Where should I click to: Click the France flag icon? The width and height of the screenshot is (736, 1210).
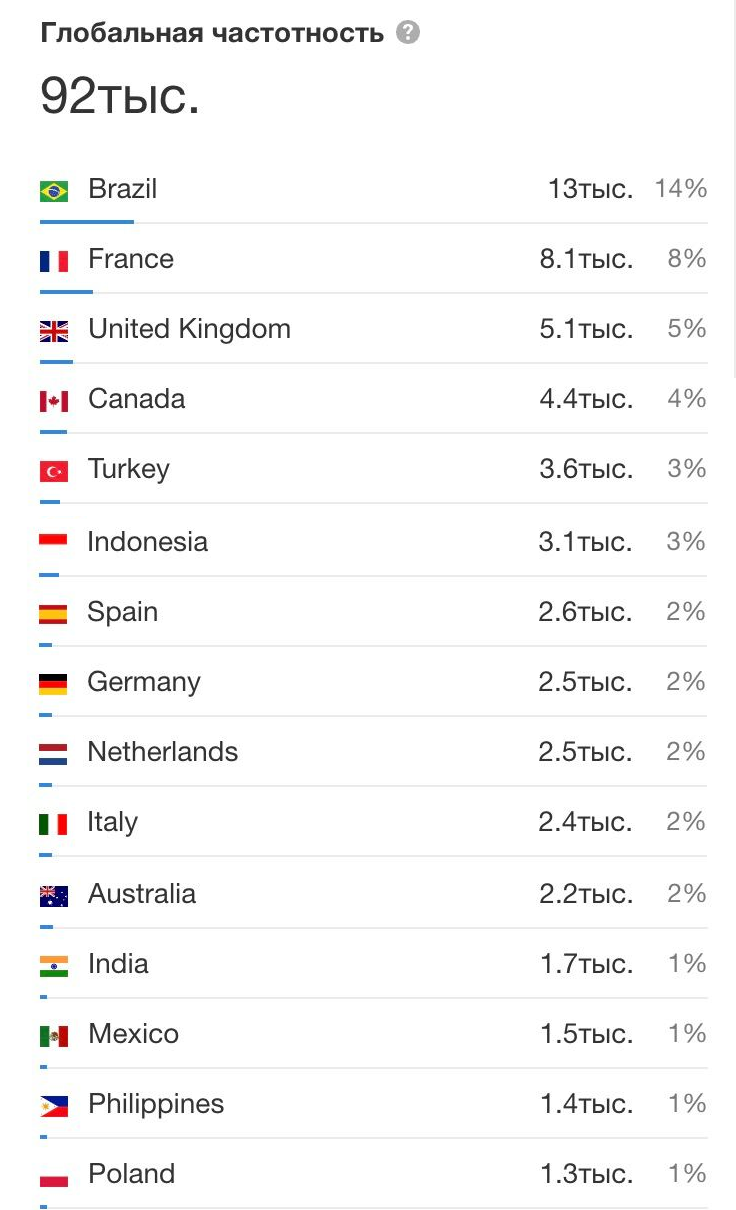click(54, 261)
